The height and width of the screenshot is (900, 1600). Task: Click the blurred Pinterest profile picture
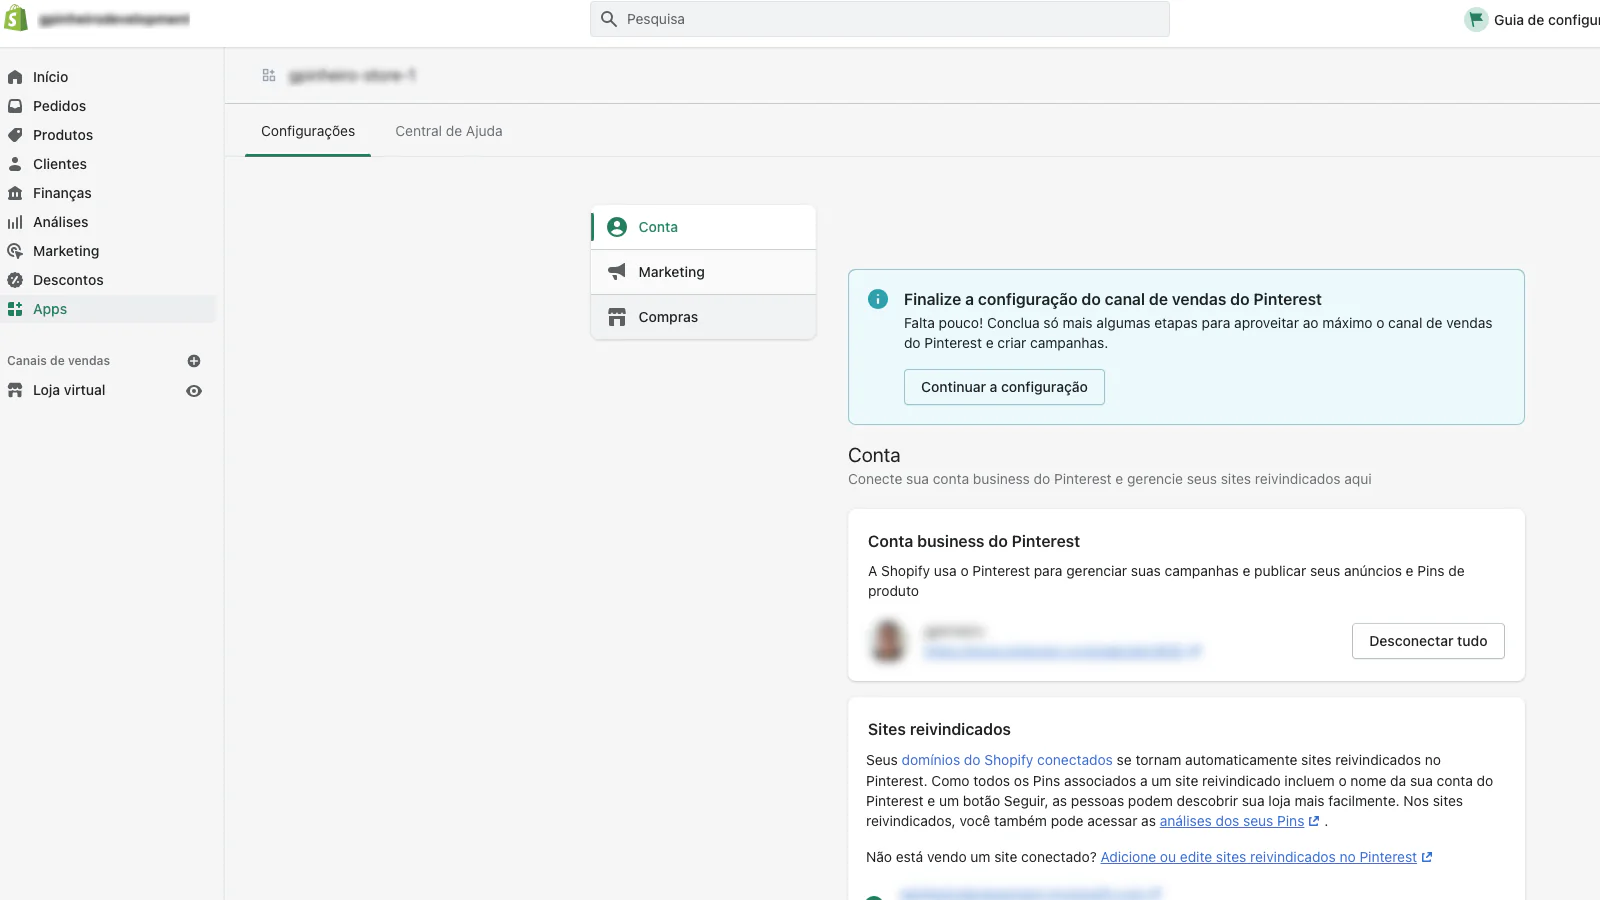(x=888, y=640)
